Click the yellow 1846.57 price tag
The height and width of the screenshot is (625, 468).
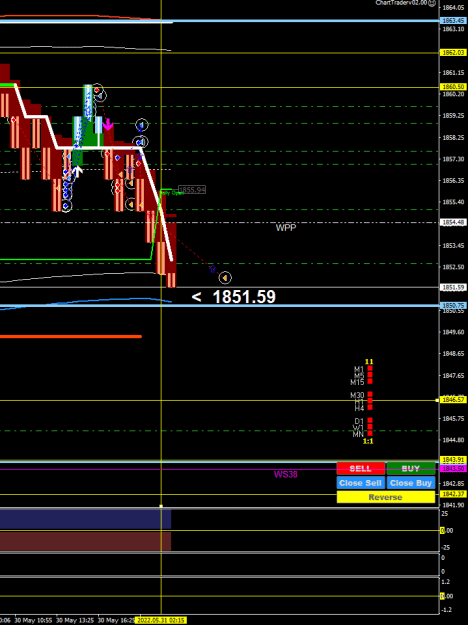pyautogui.click(x=452, y=399)
